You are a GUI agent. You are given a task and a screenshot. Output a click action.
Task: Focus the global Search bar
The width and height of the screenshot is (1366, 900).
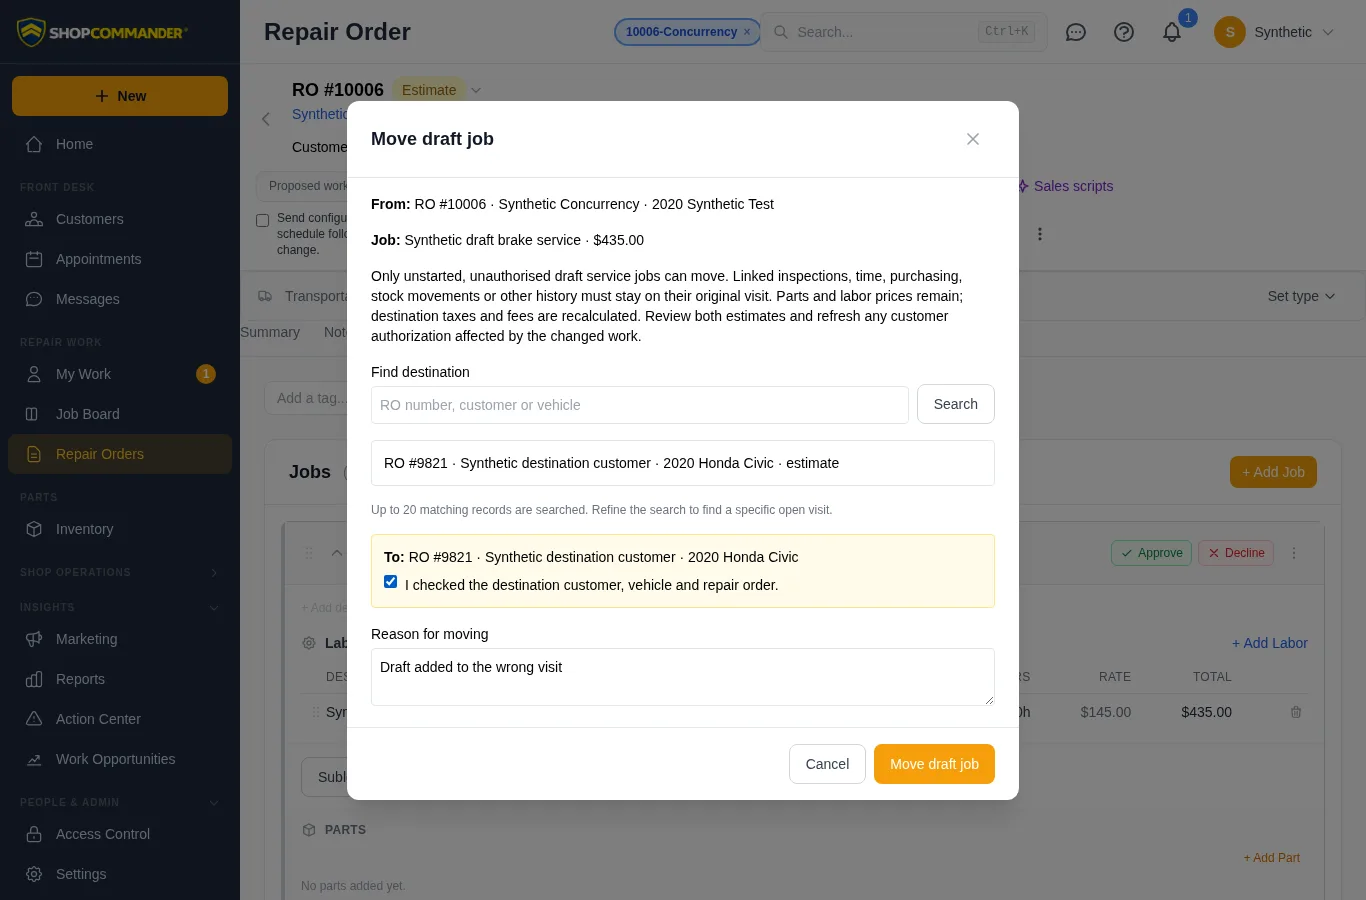[x=904, y=32]
